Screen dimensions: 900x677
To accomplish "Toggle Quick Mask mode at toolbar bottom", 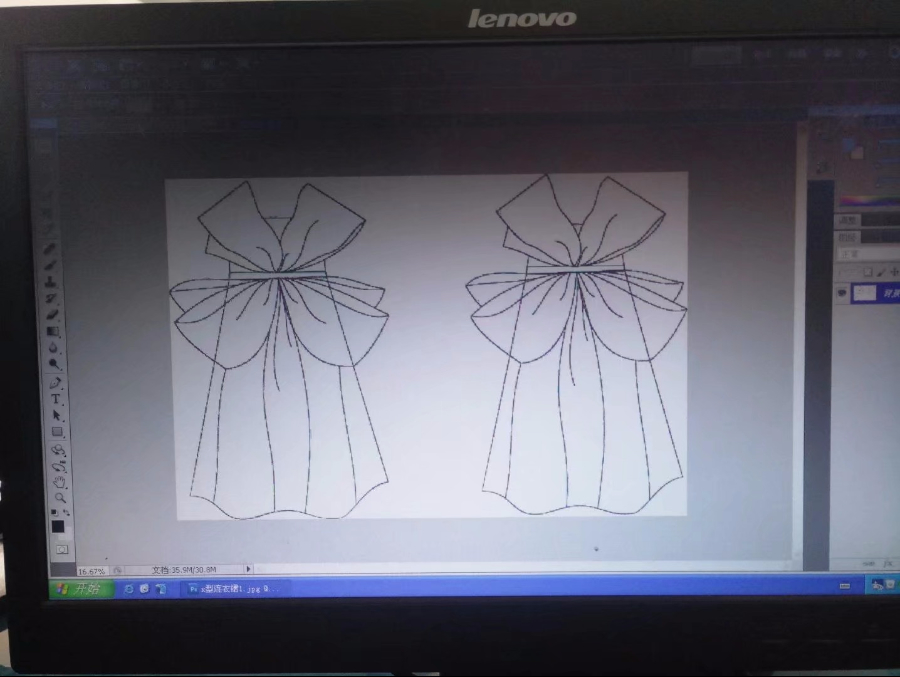I will [62, 549].
